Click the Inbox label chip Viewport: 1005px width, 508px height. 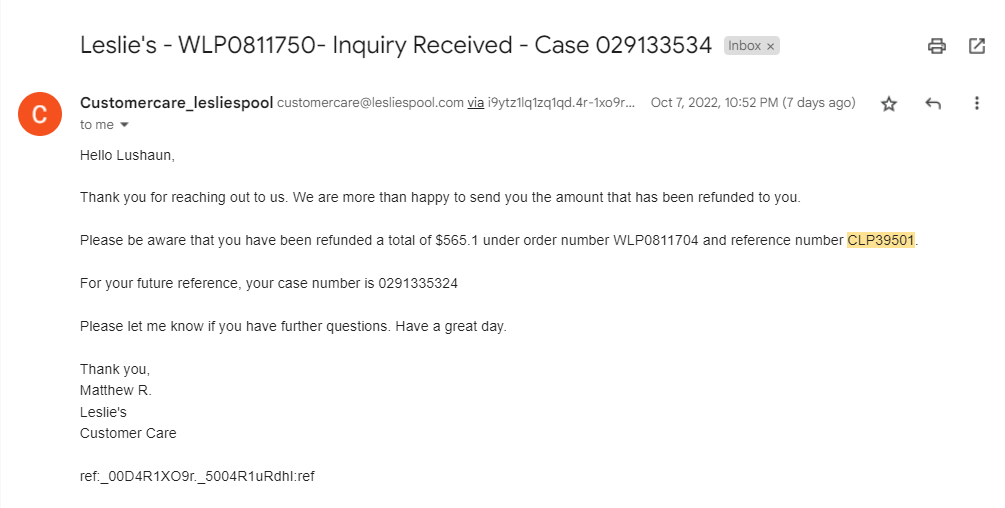751,45
